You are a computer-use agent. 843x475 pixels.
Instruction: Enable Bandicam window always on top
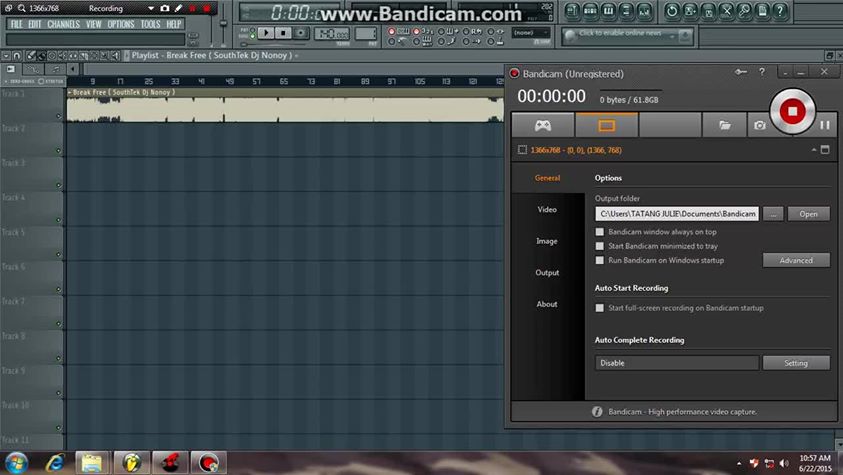point(599,232)
